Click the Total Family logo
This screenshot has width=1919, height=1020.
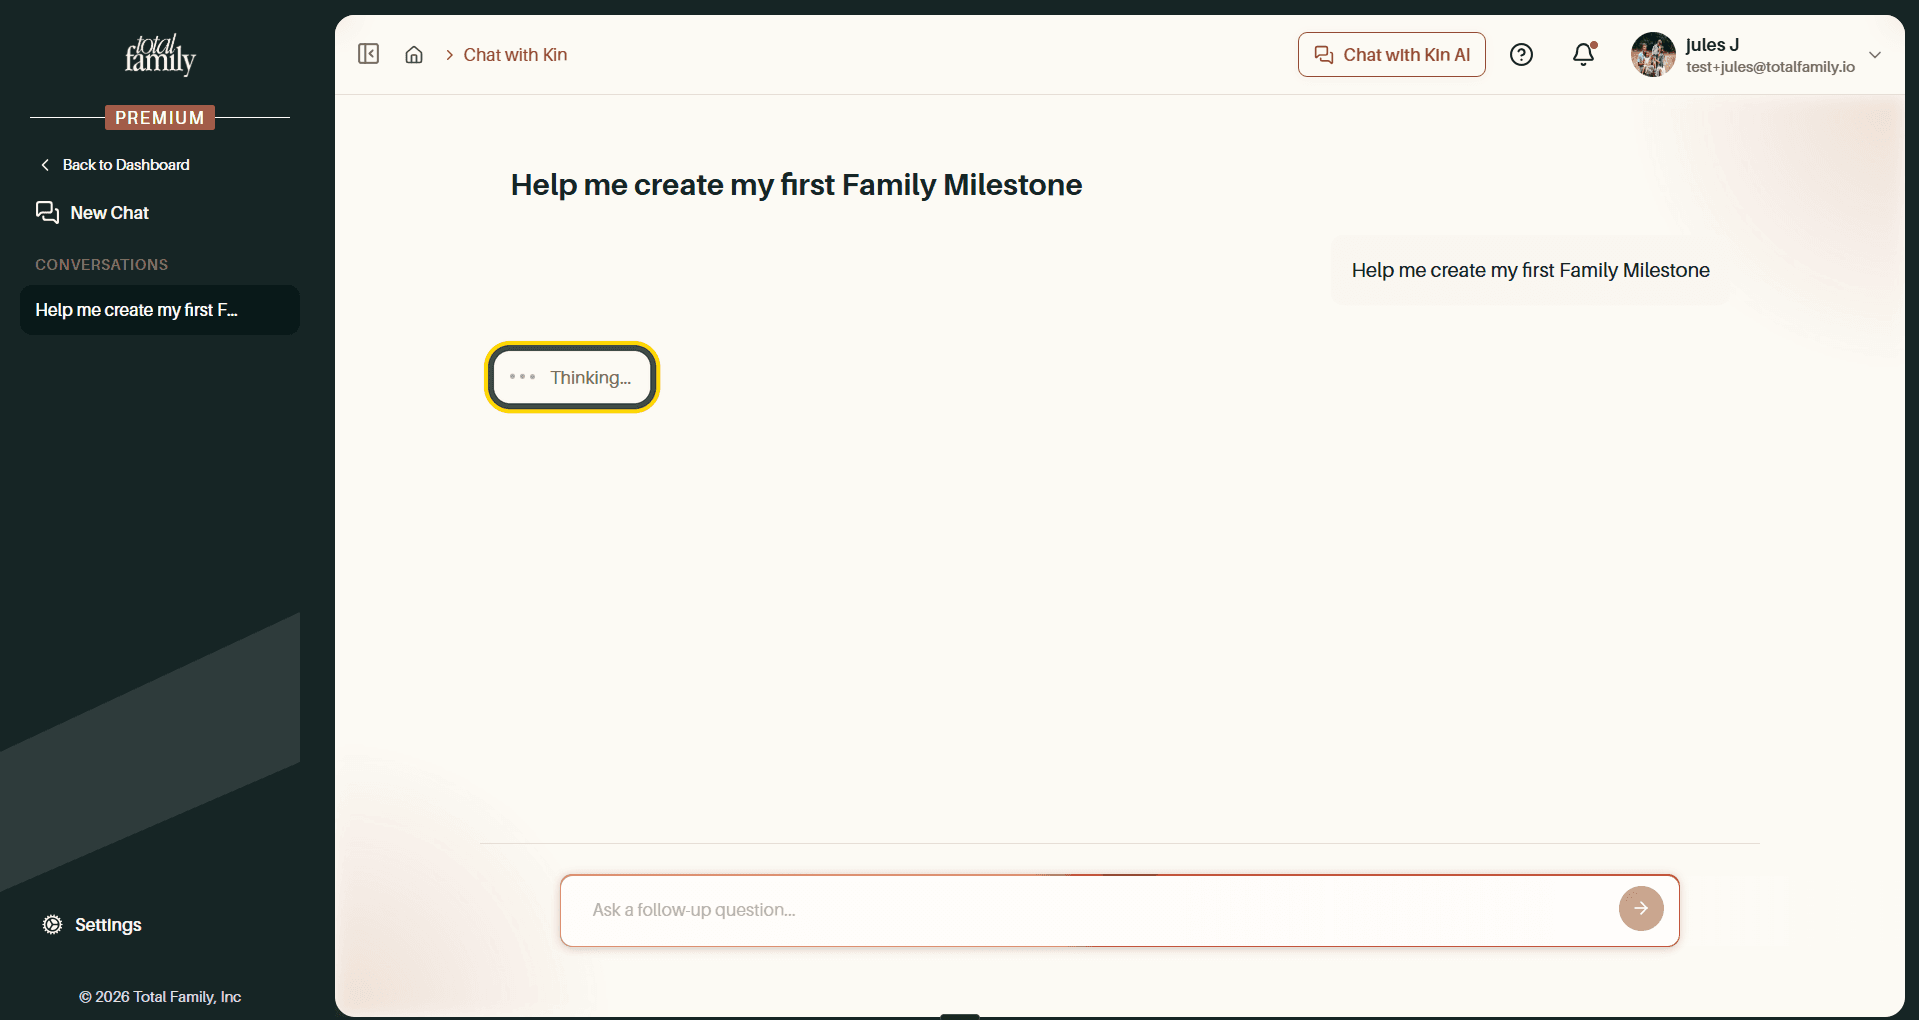[160, 55]
